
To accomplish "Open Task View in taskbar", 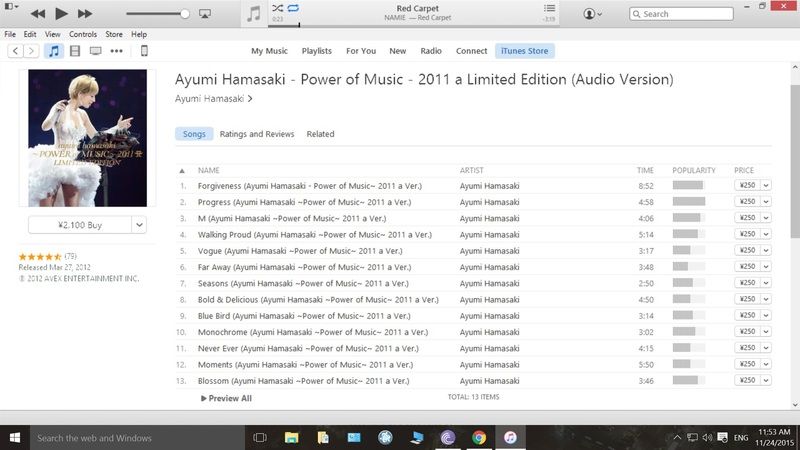I will (260, 438).
